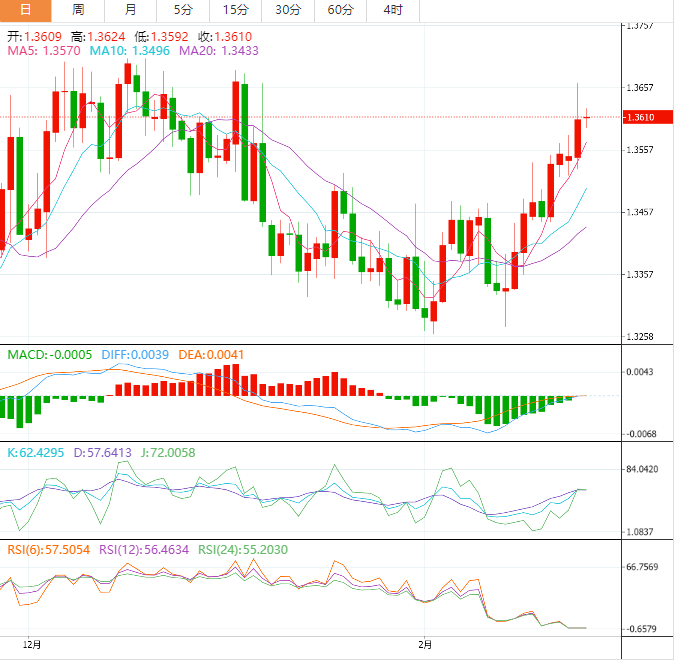Click the DIFF:0.0039 value label

[x=135, y=355]
